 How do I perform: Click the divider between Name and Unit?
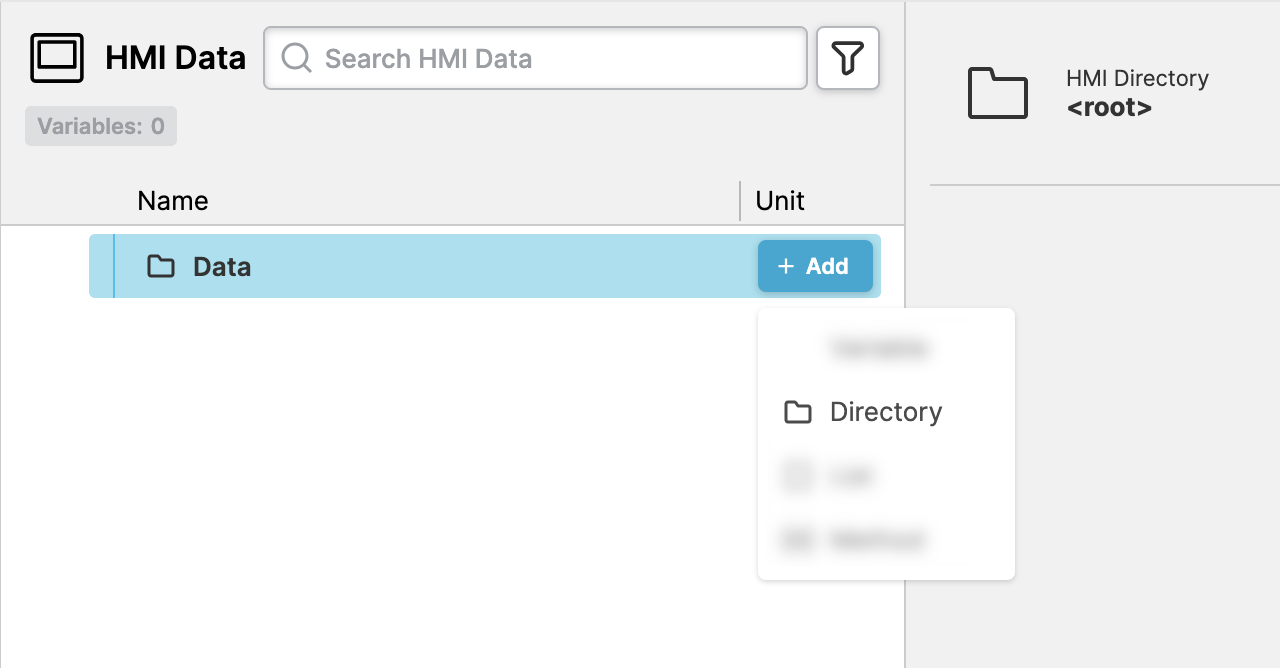740,201
